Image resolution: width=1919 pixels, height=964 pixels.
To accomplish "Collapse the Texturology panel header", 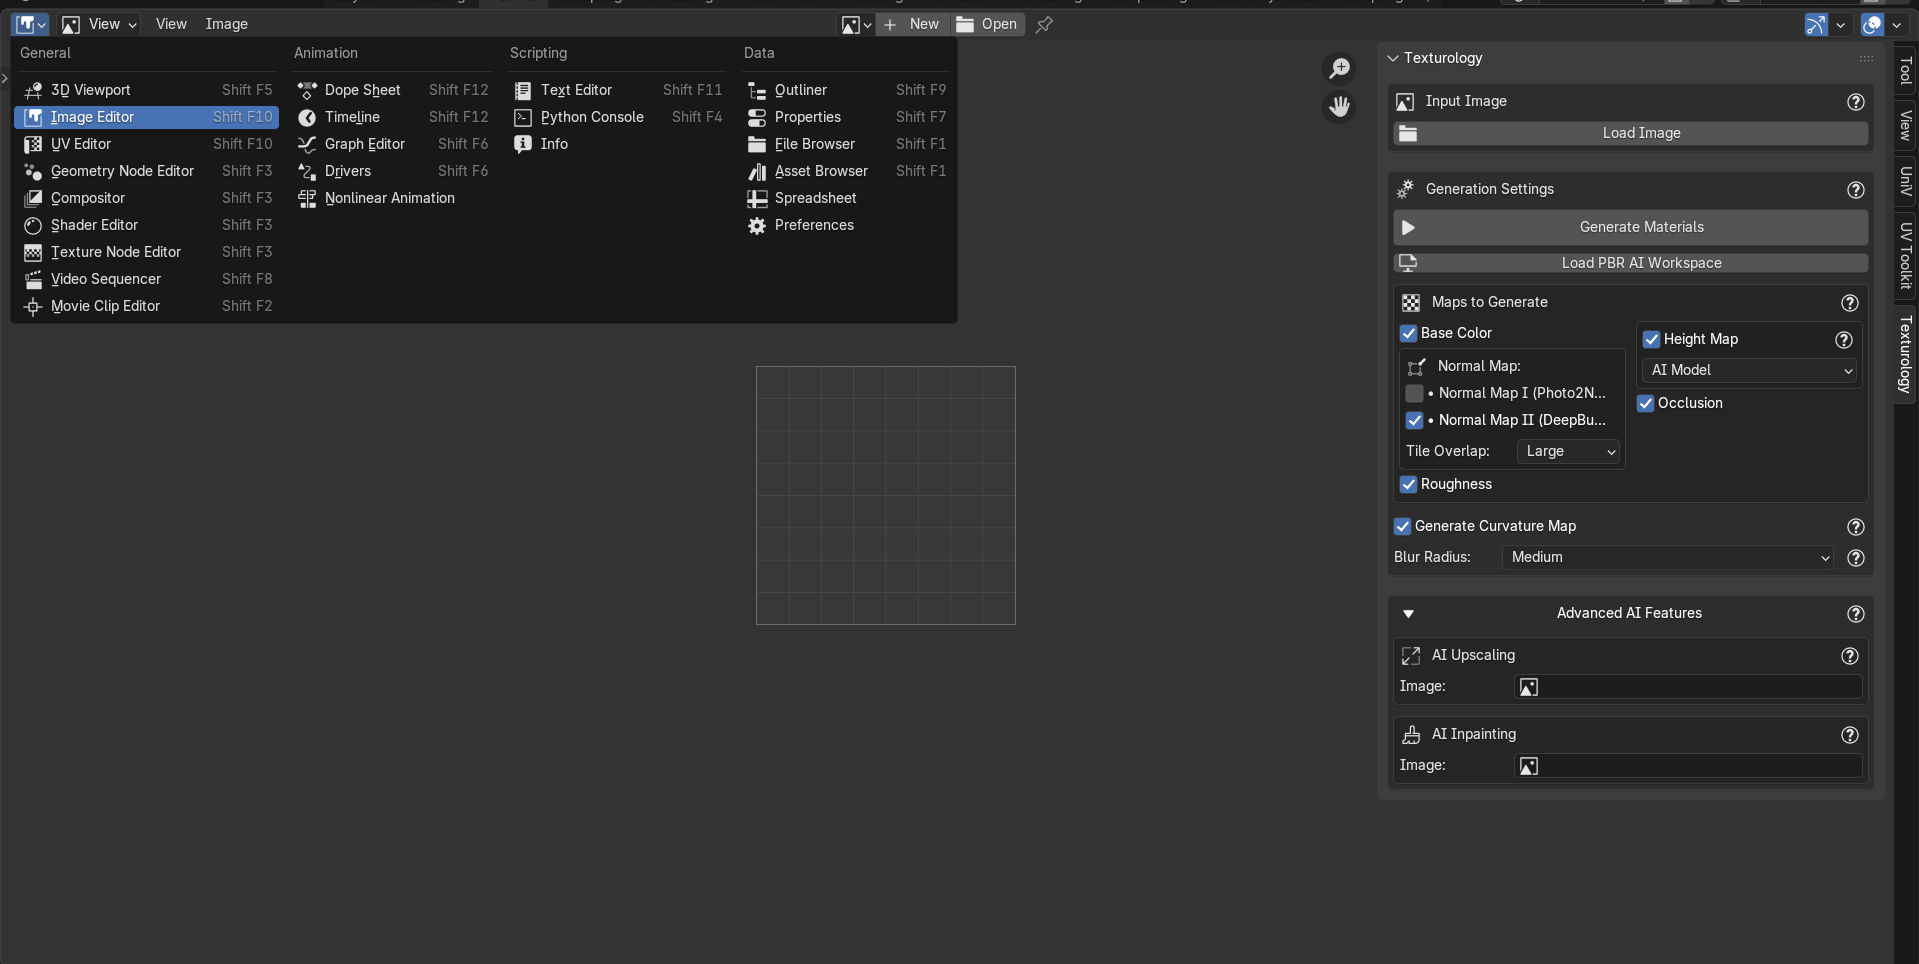I will [1393, 58].
